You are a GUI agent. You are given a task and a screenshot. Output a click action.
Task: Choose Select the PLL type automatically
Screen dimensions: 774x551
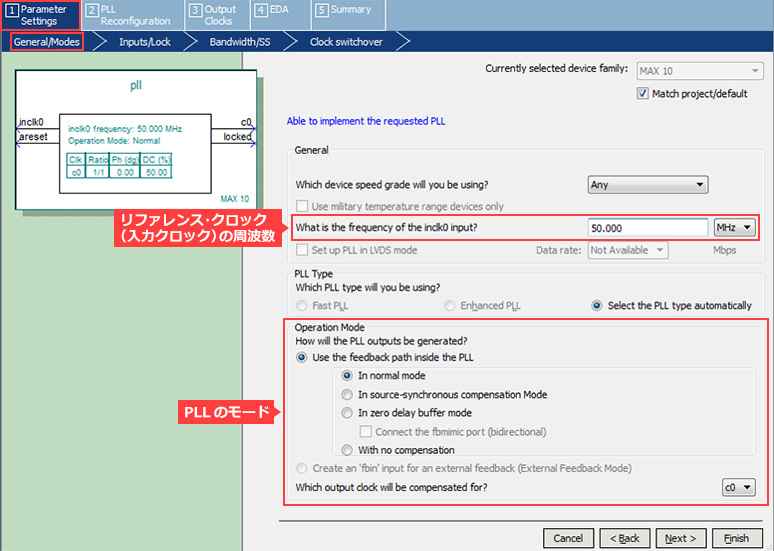tap(598, 306)
